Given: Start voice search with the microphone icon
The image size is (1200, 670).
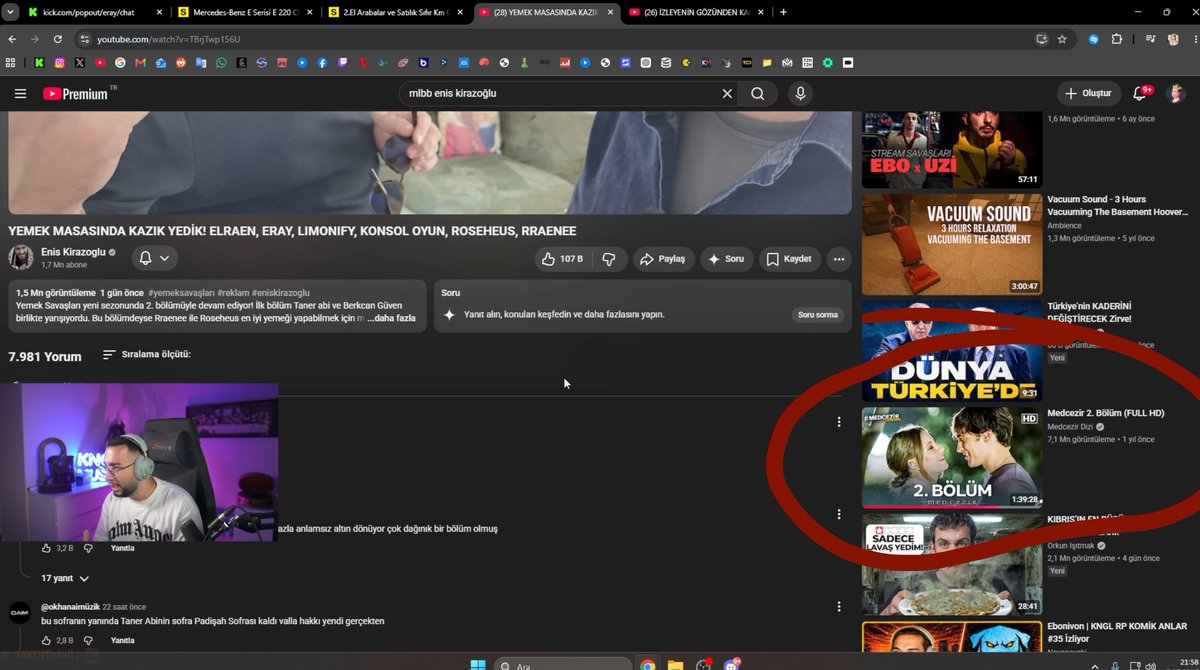Looking at the screenshot, I should (x=800, y=93).
